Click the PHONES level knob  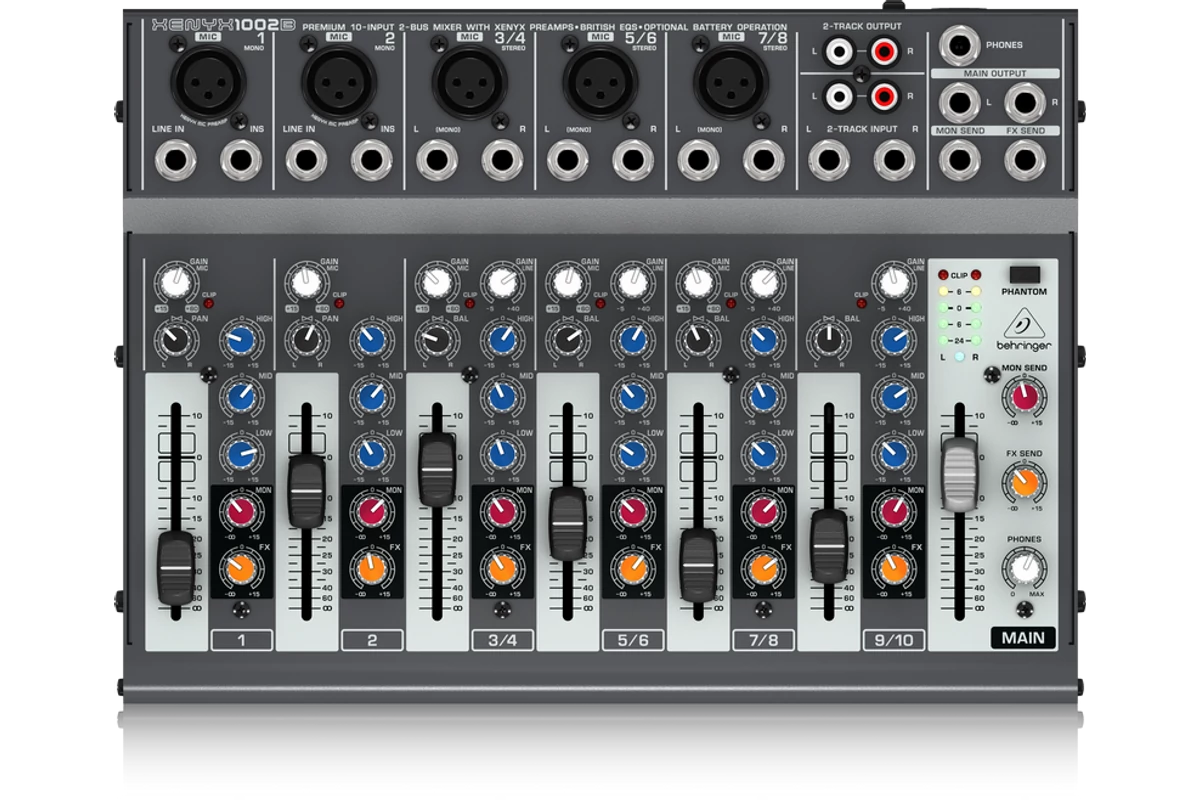tap(1024, 568)
